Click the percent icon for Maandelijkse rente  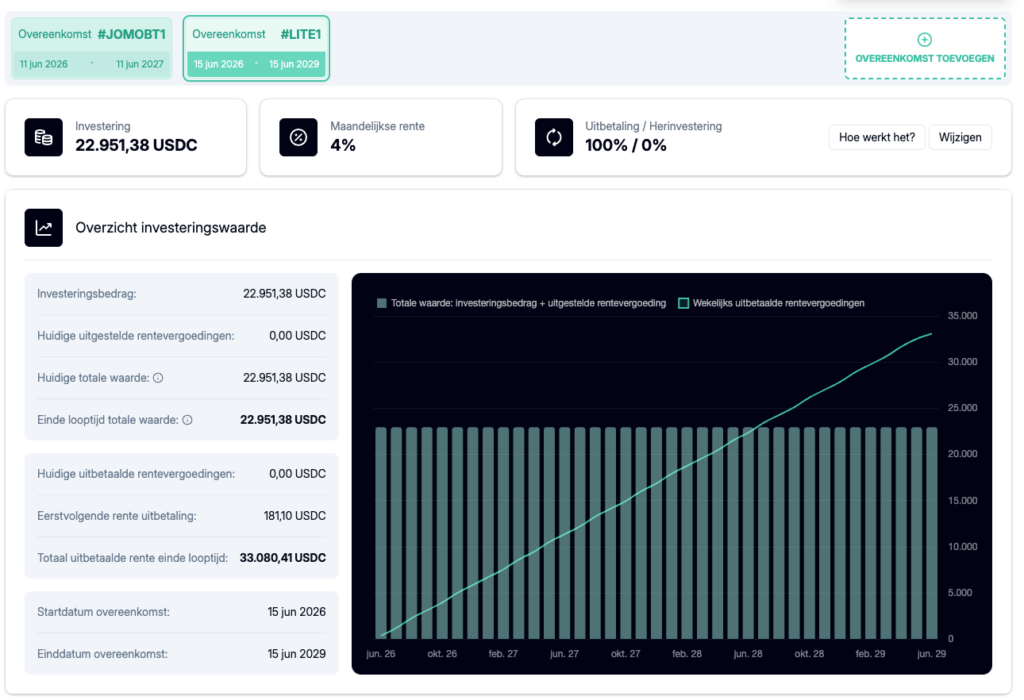point(298,137)
